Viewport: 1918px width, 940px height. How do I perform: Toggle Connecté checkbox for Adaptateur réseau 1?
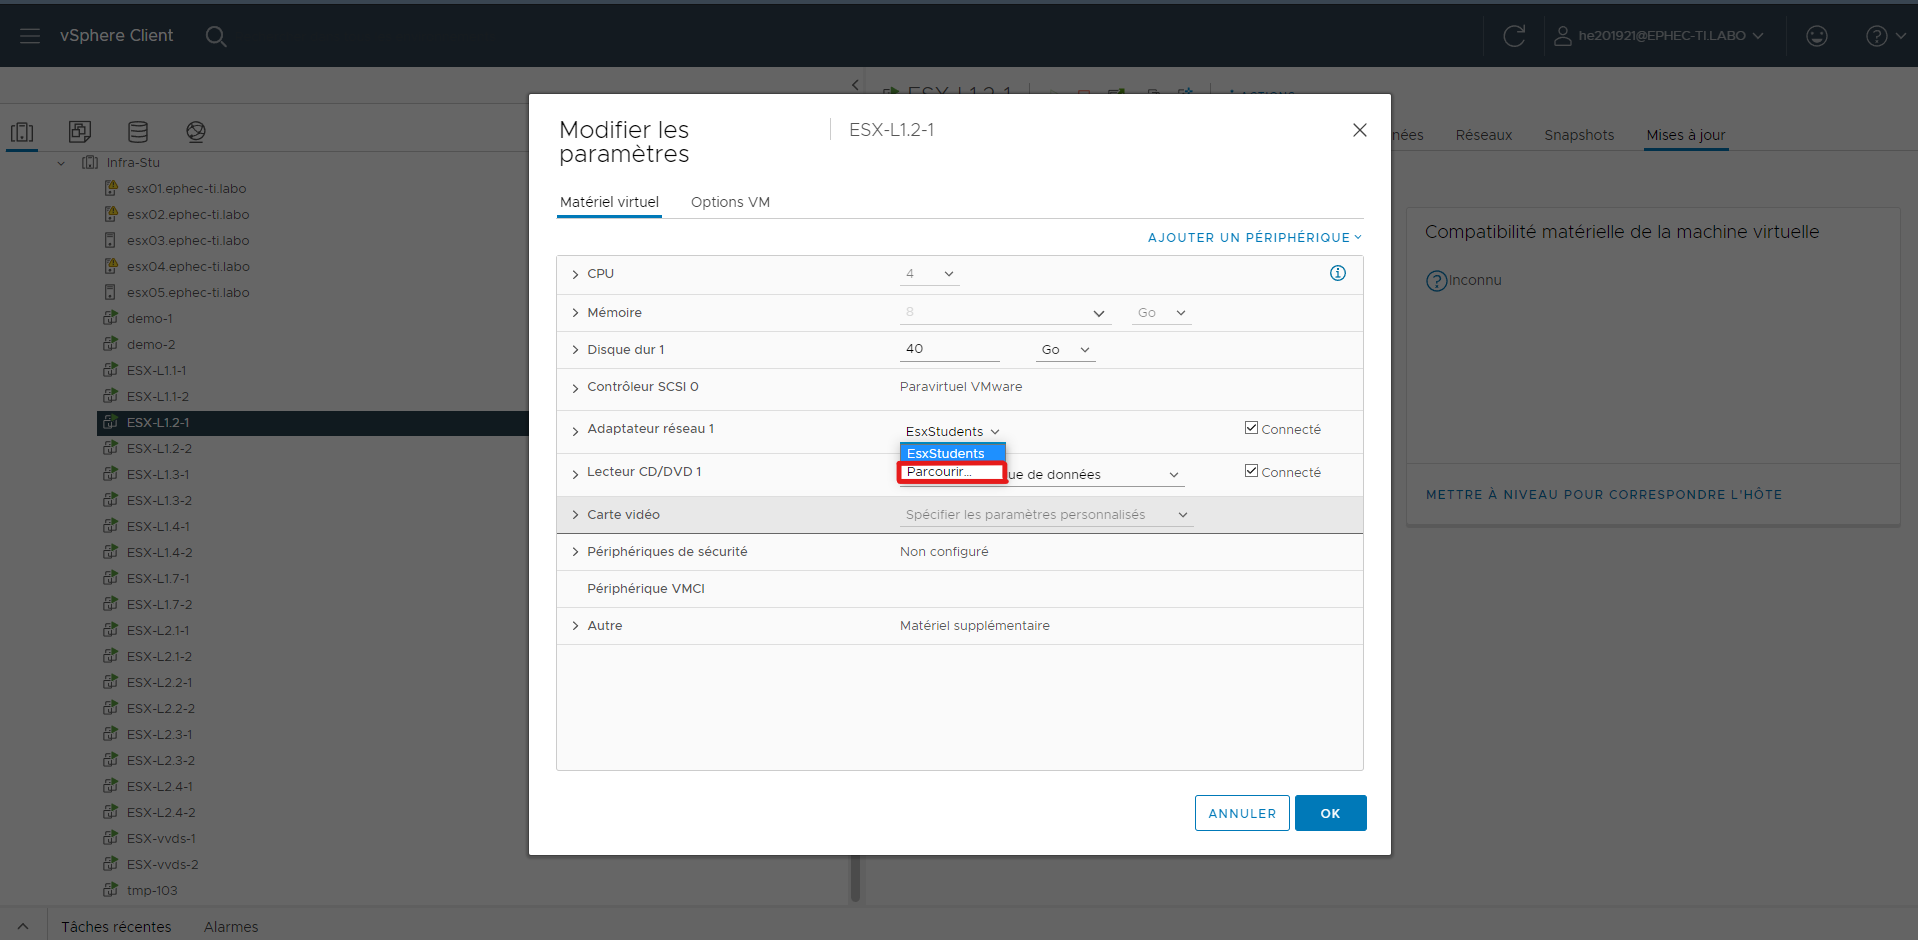(1251, 428)
